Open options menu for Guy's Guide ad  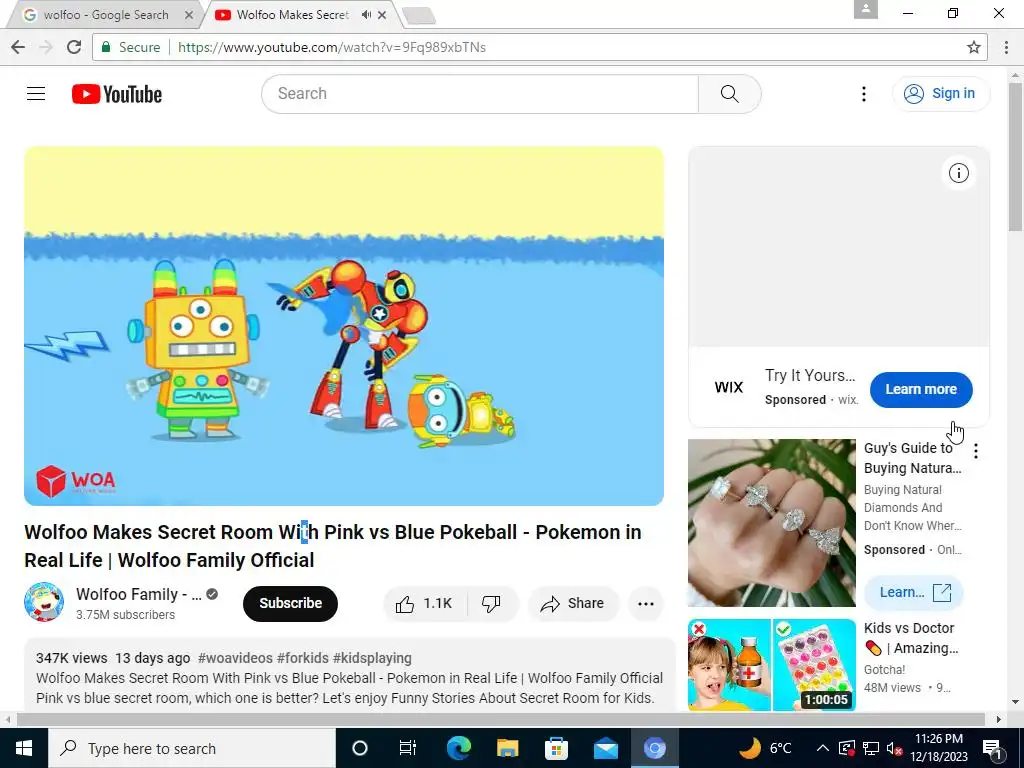pos(976,451)
